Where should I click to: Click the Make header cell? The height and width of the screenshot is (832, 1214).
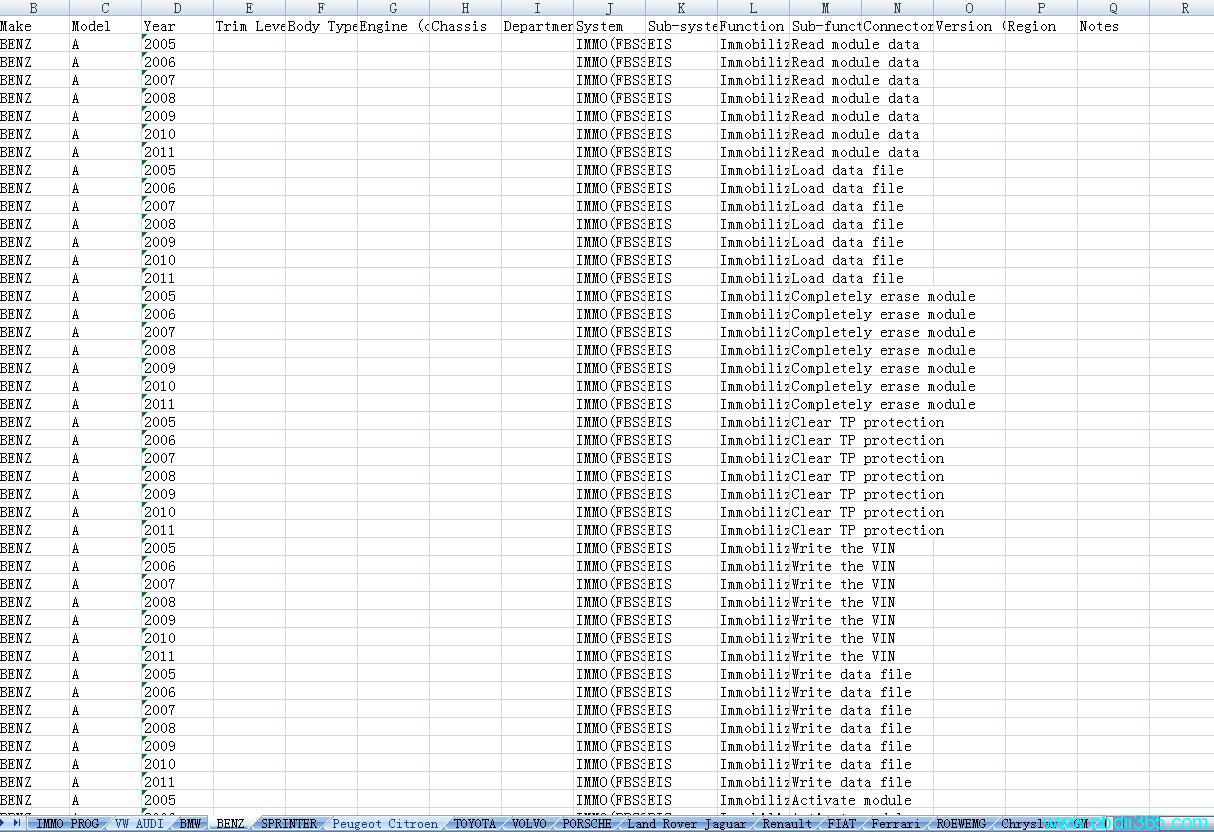click(x=34, y=27)
